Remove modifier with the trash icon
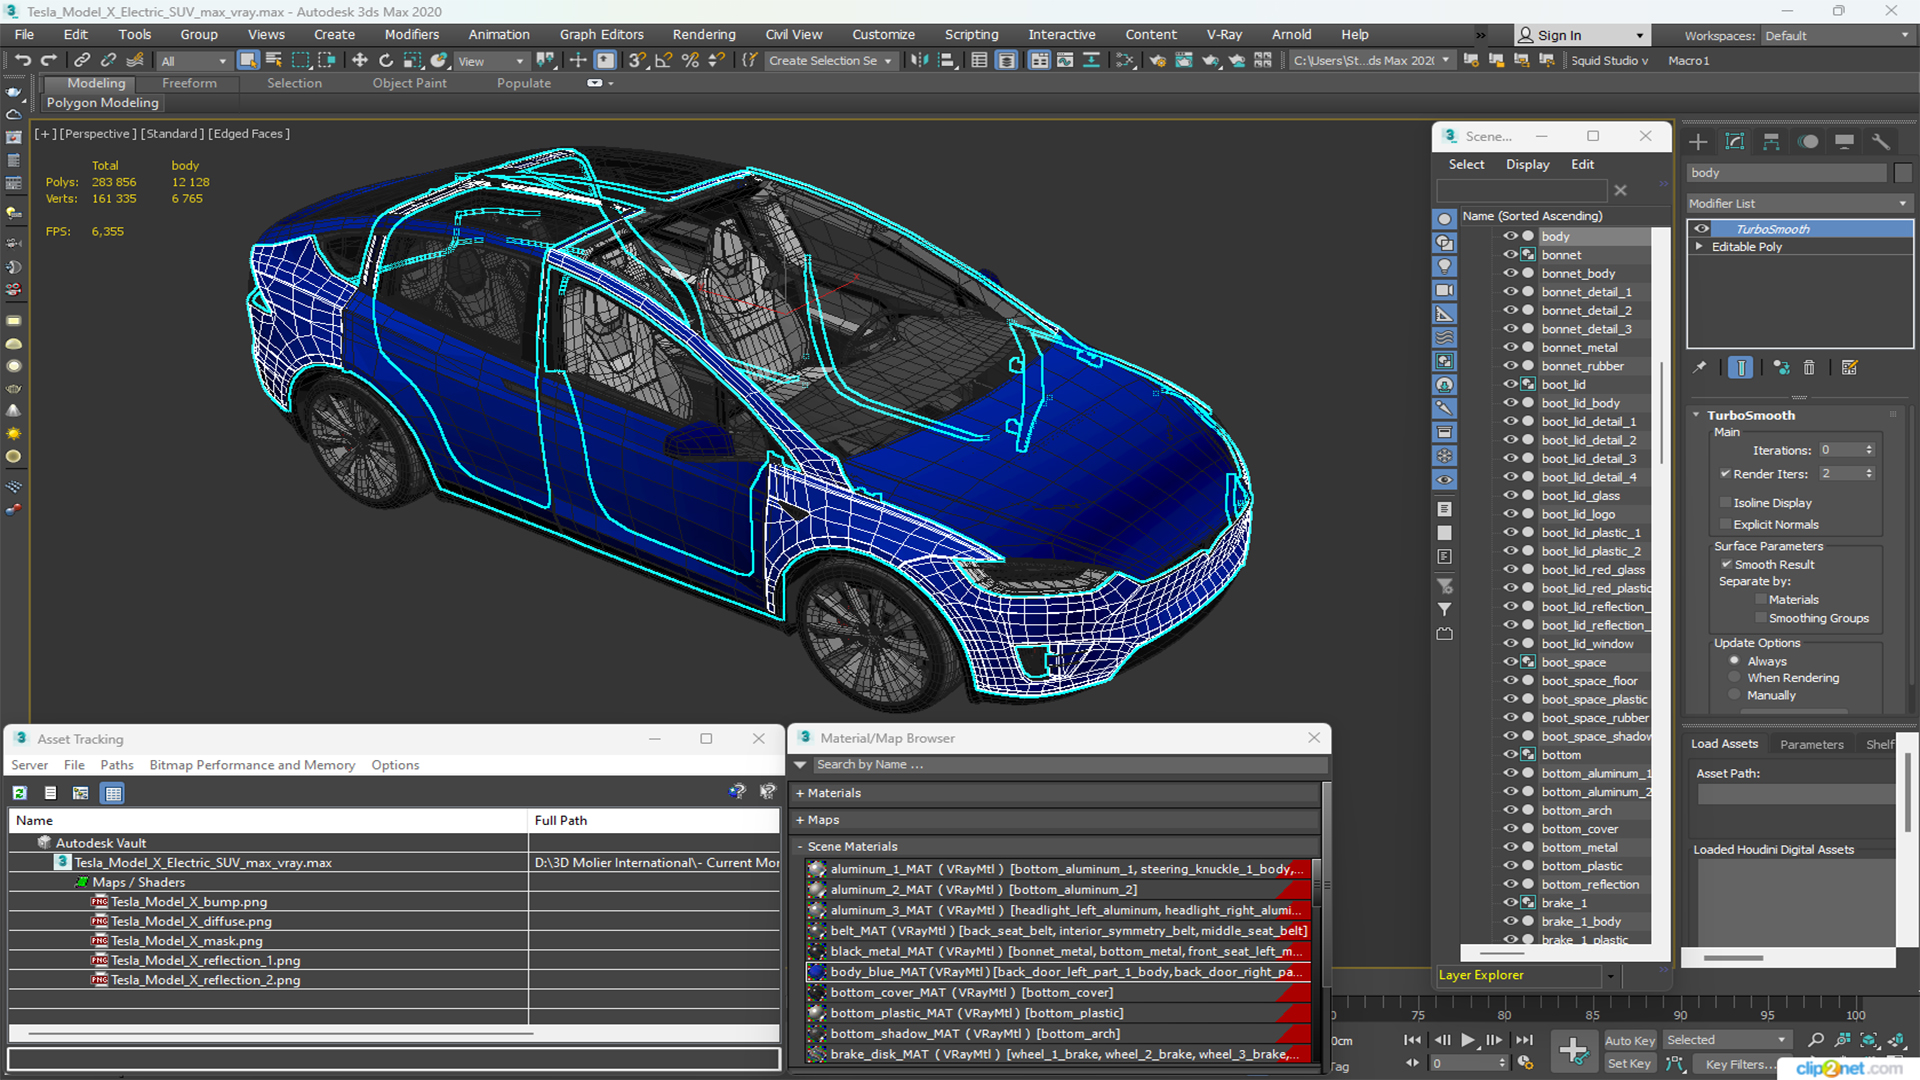This screenshot has width=1920, height=1080. [x=1809, y=368]
